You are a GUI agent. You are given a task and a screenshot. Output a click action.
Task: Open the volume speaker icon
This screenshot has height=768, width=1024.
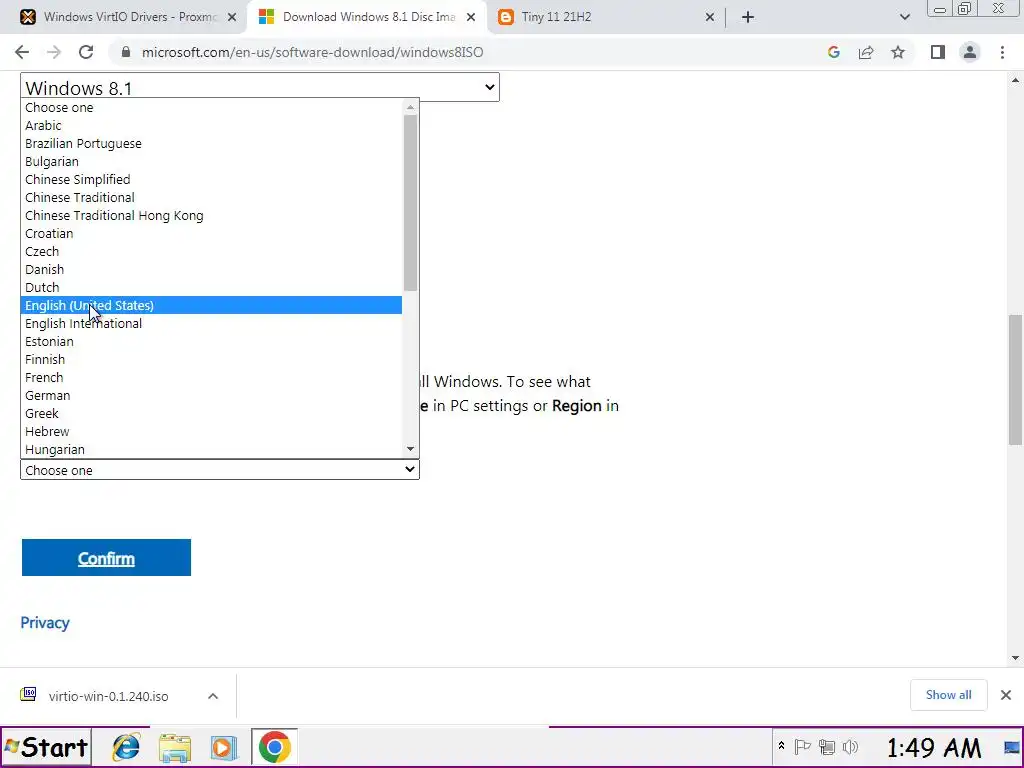point(850,746)
